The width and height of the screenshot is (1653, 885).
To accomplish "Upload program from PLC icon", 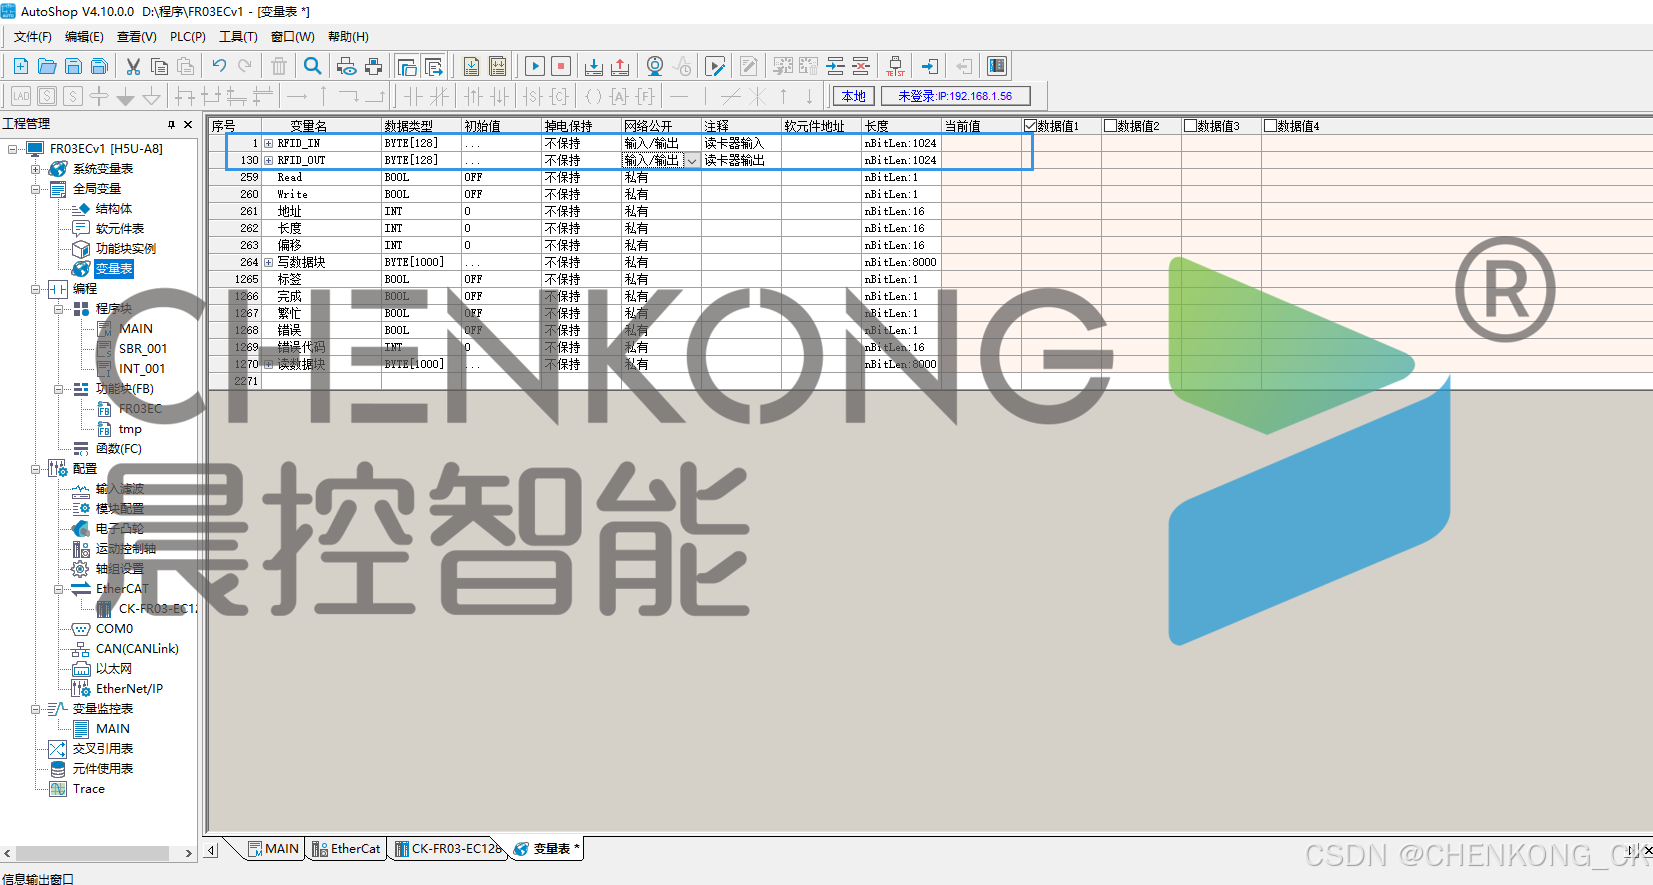I will point(620,66).
